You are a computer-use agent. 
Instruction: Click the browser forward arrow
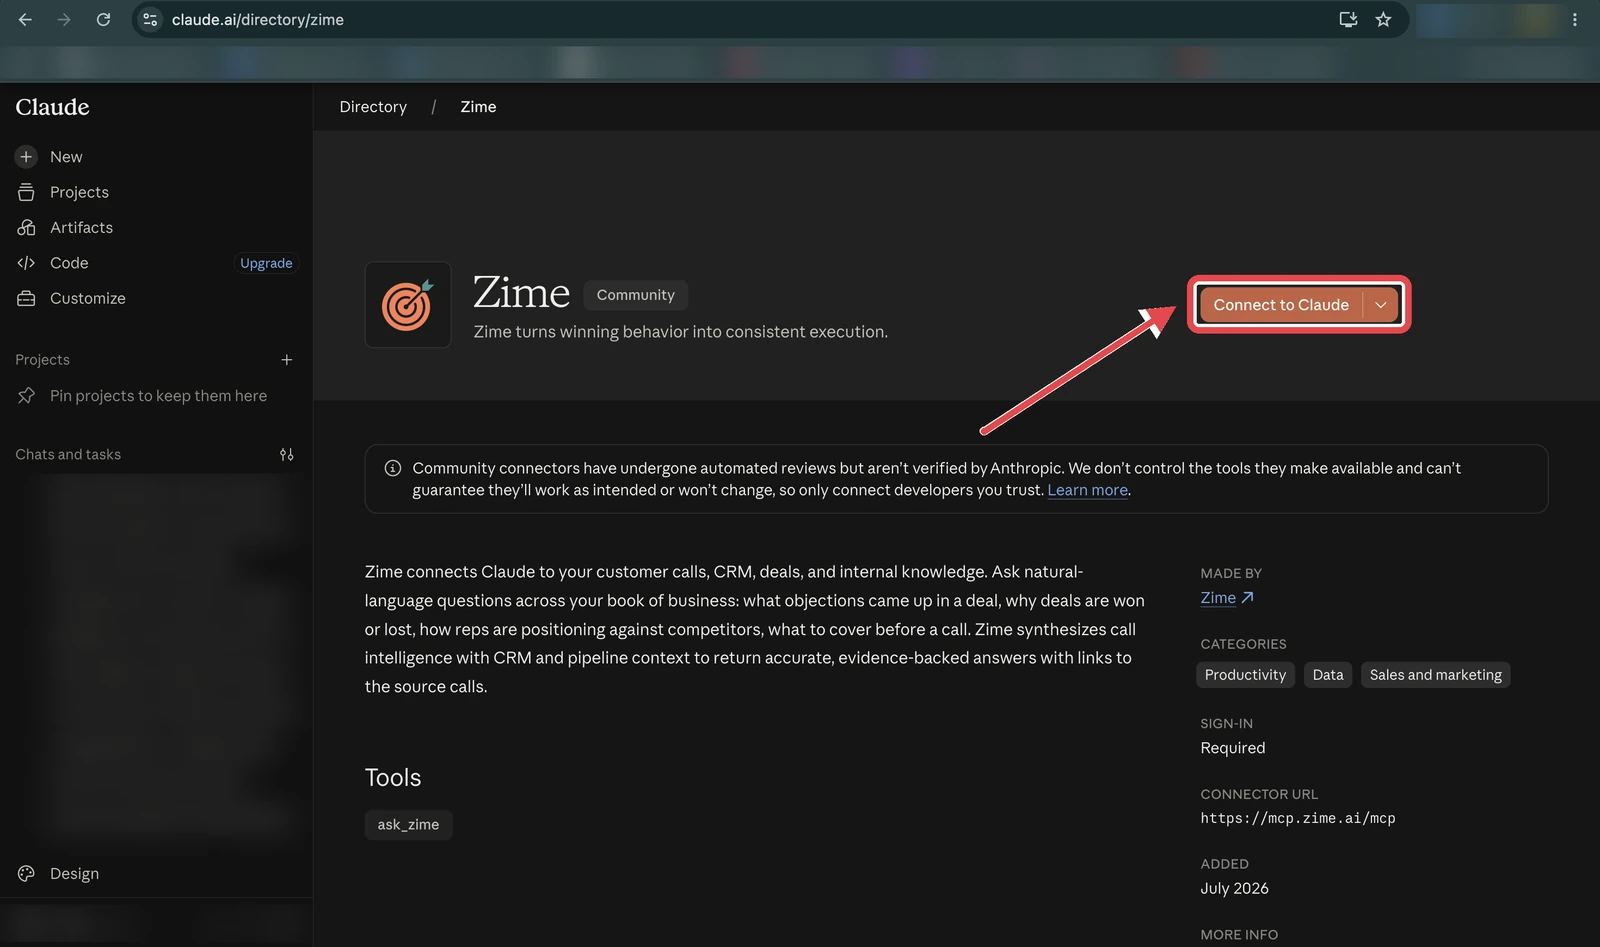coord(64,19)
